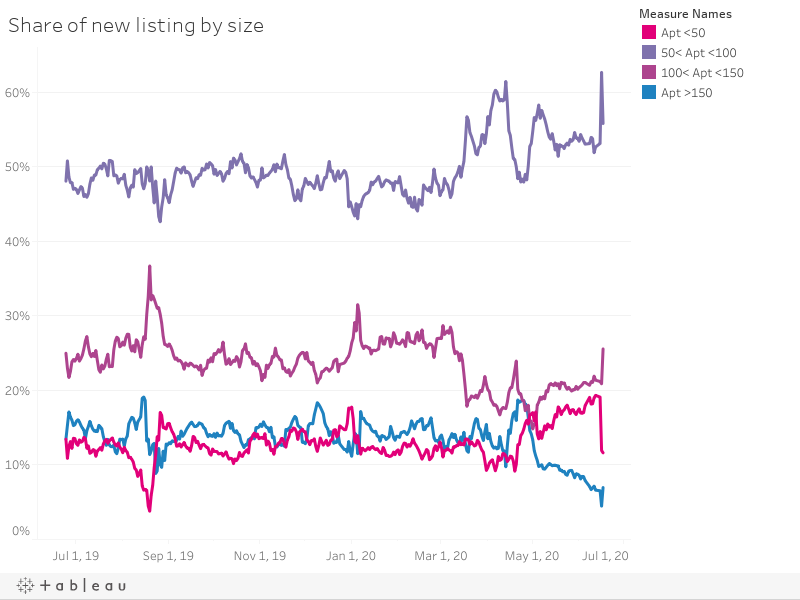800x600 pixels.
Task: Click the Mar 1, 20 axis tick label
Action: pyautogui.click(x=441, y=556)
